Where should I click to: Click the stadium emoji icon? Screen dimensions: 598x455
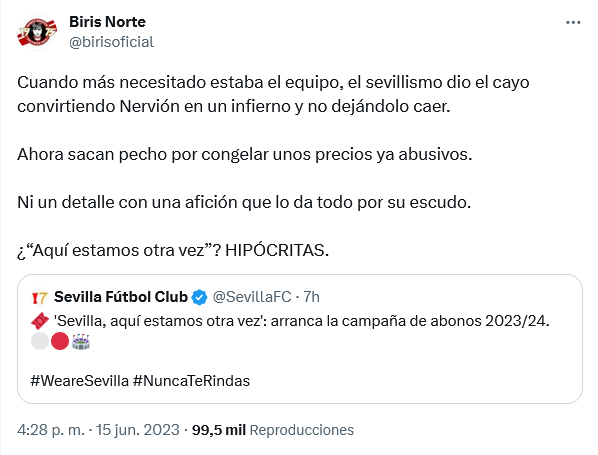coord(80,341)
